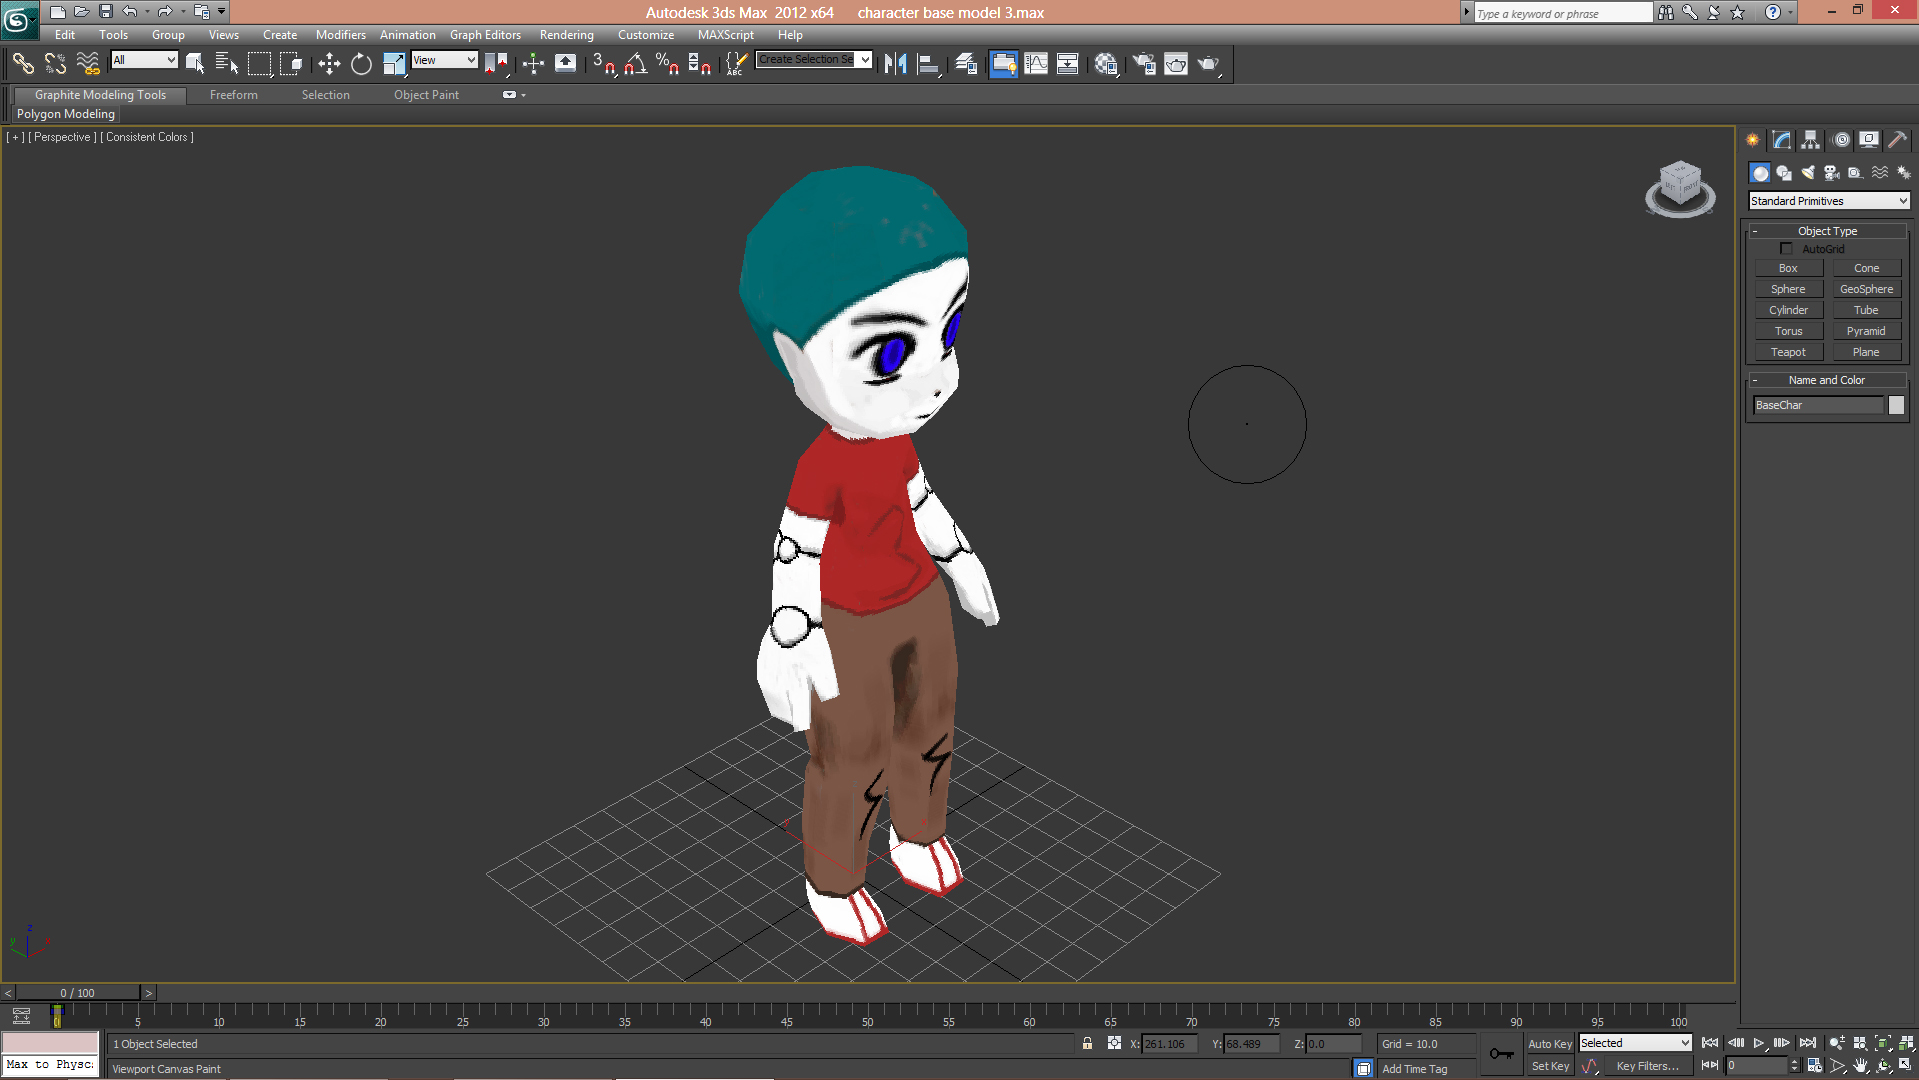This screenshot has height=1080, width=1919.
Task: Choose the Select Object arrow tool
Action: pos(195,64)
